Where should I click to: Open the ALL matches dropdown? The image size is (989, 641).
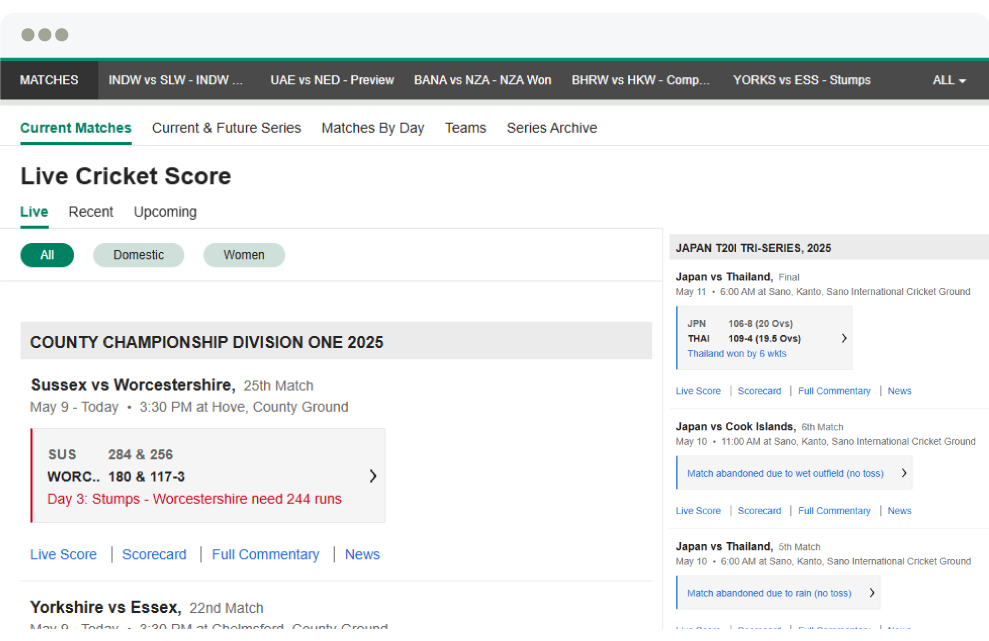pyautogui.click(x=948, y=80)
